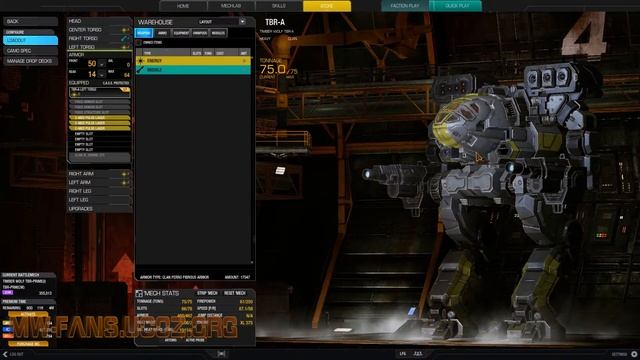Screen dimensions: 640x360
Task: Click the sun icon on the ENERGY row
Action: (x=140, y=60)
